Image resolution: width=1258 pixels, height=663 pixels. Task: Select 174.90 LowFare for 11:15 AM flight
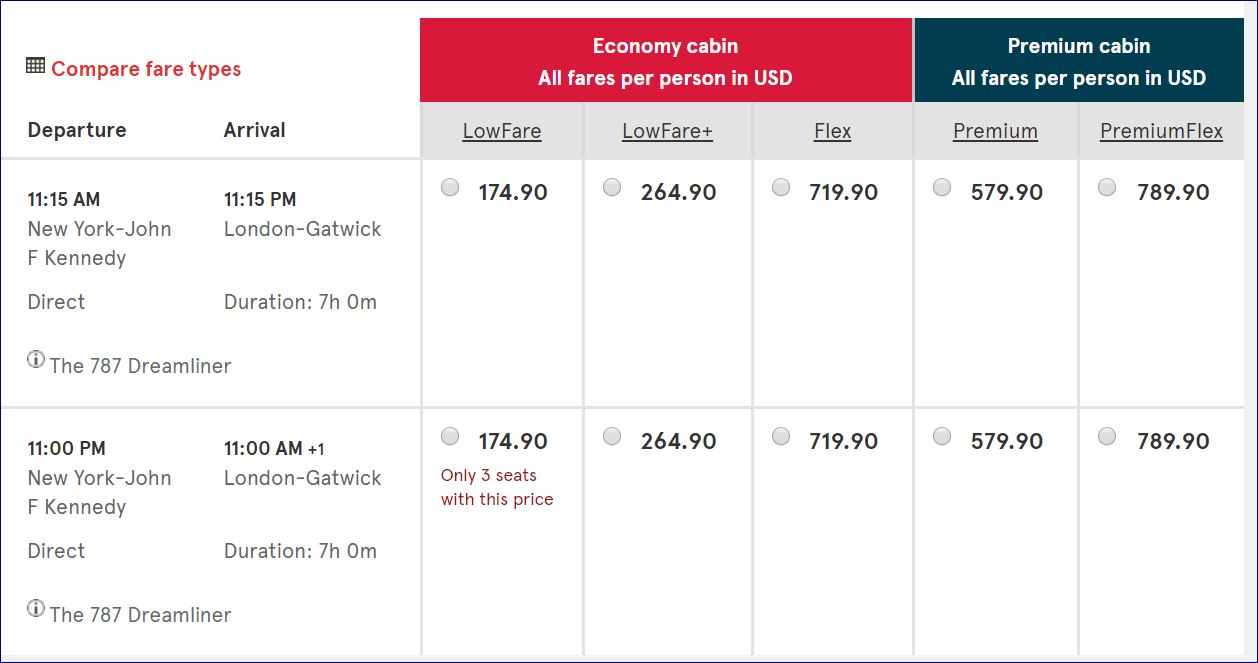[x=450, y=187]
